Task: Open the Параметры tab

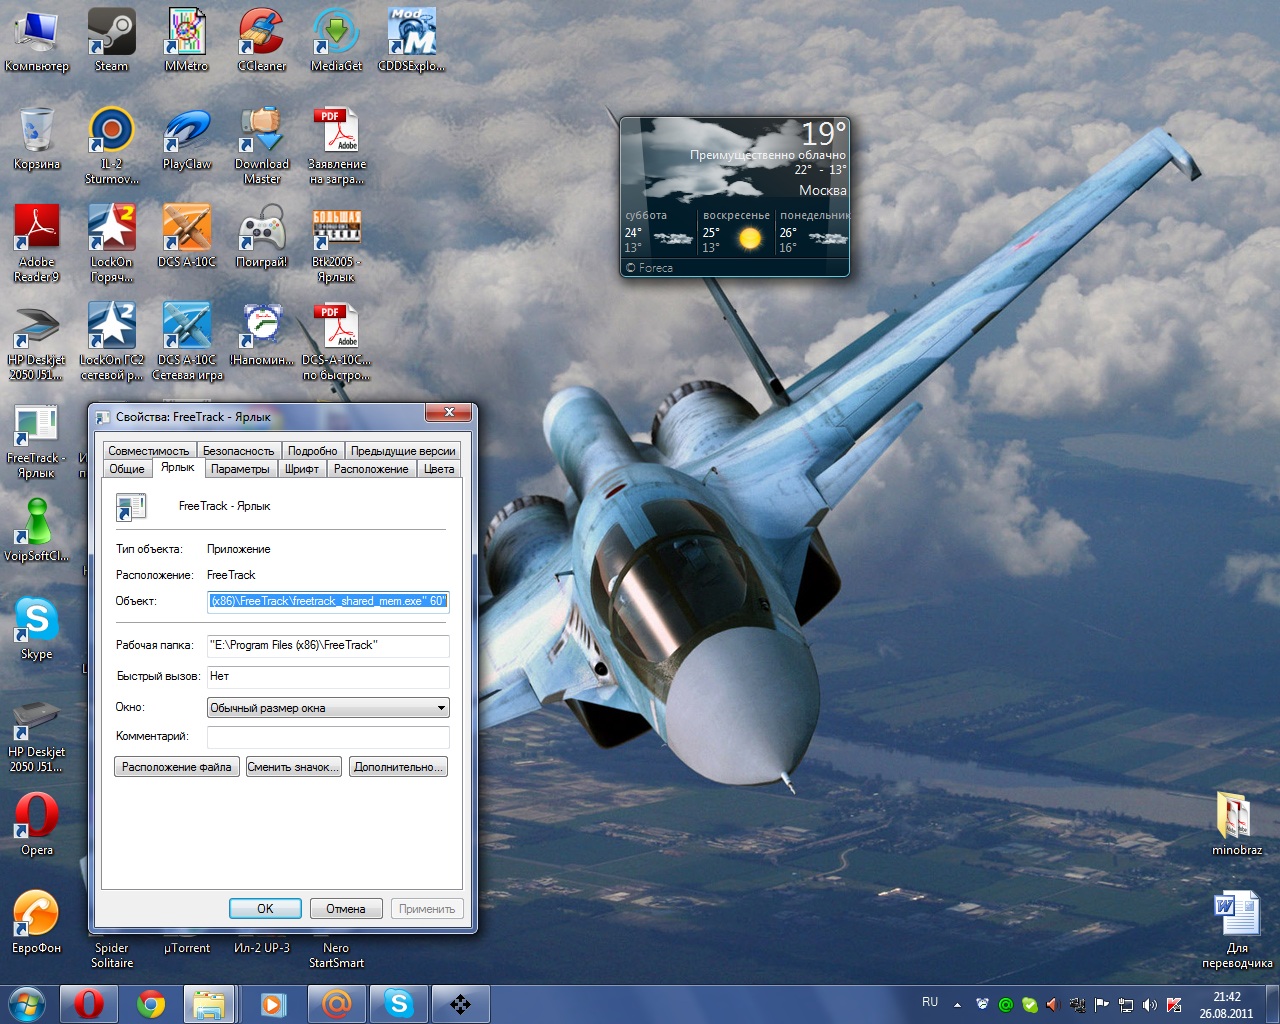Action: pos(240,469)
